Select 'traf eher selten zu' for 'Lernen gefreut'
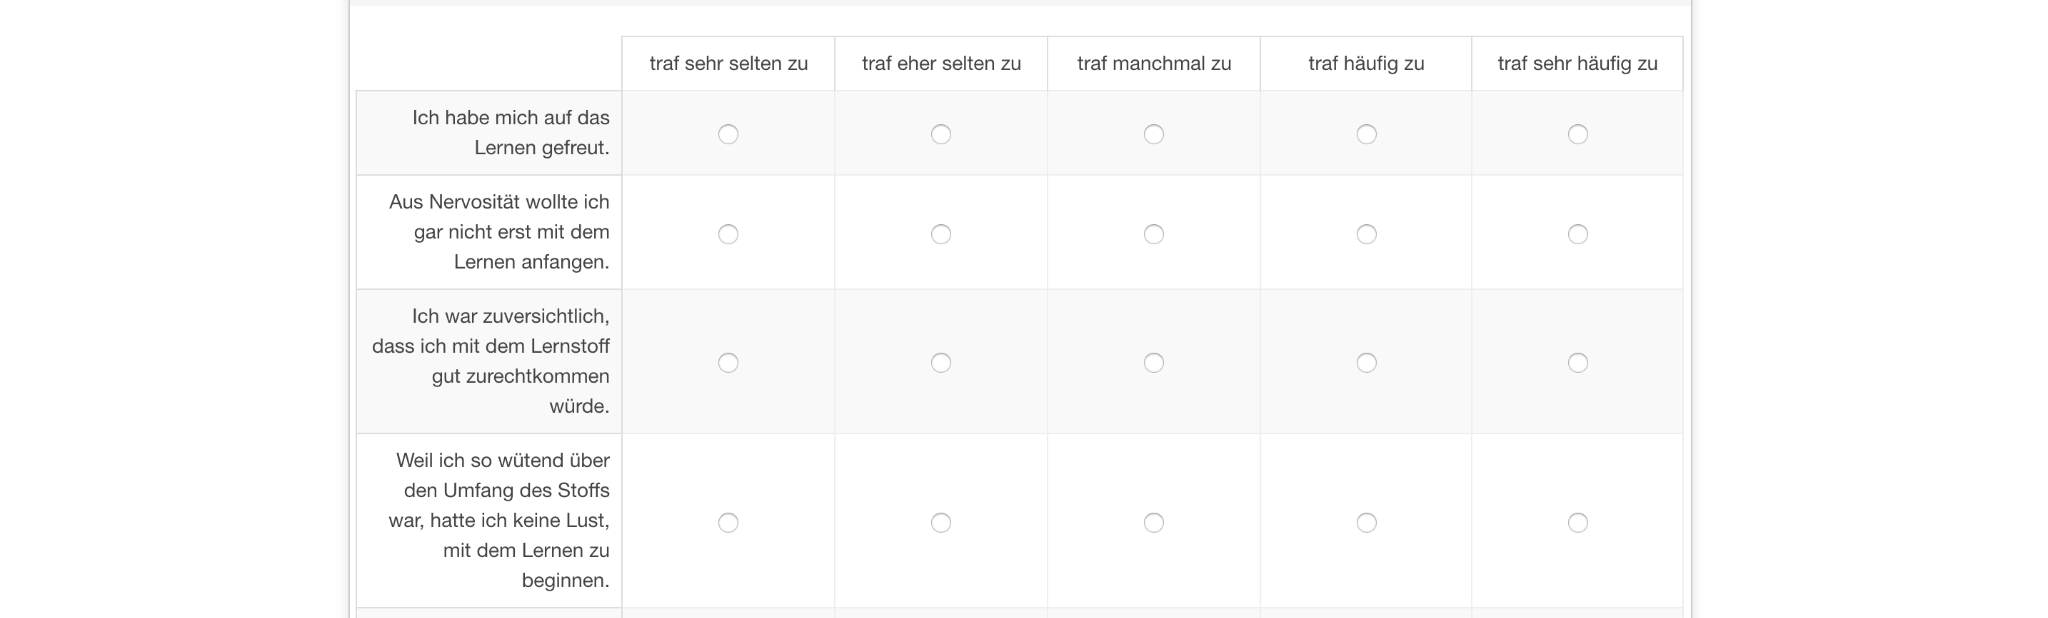 point(941,134)
